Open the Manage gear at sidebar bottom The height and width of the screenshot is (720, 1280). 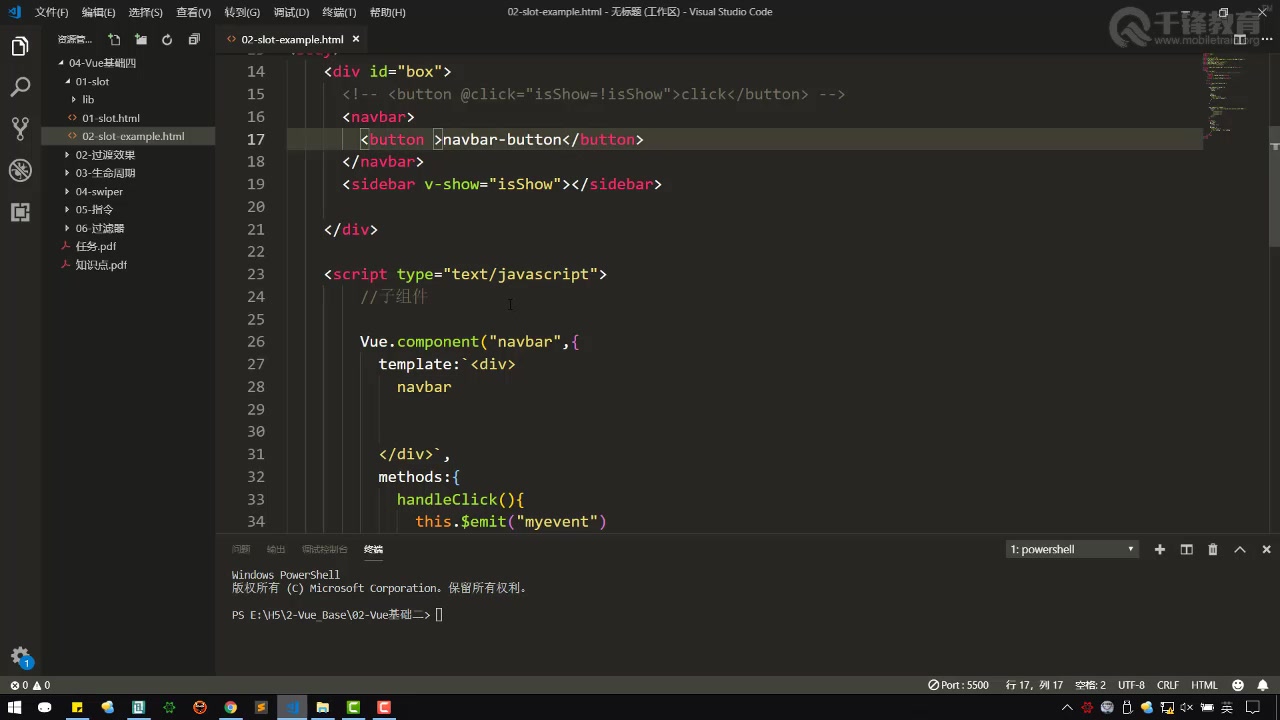click(20, 657)
